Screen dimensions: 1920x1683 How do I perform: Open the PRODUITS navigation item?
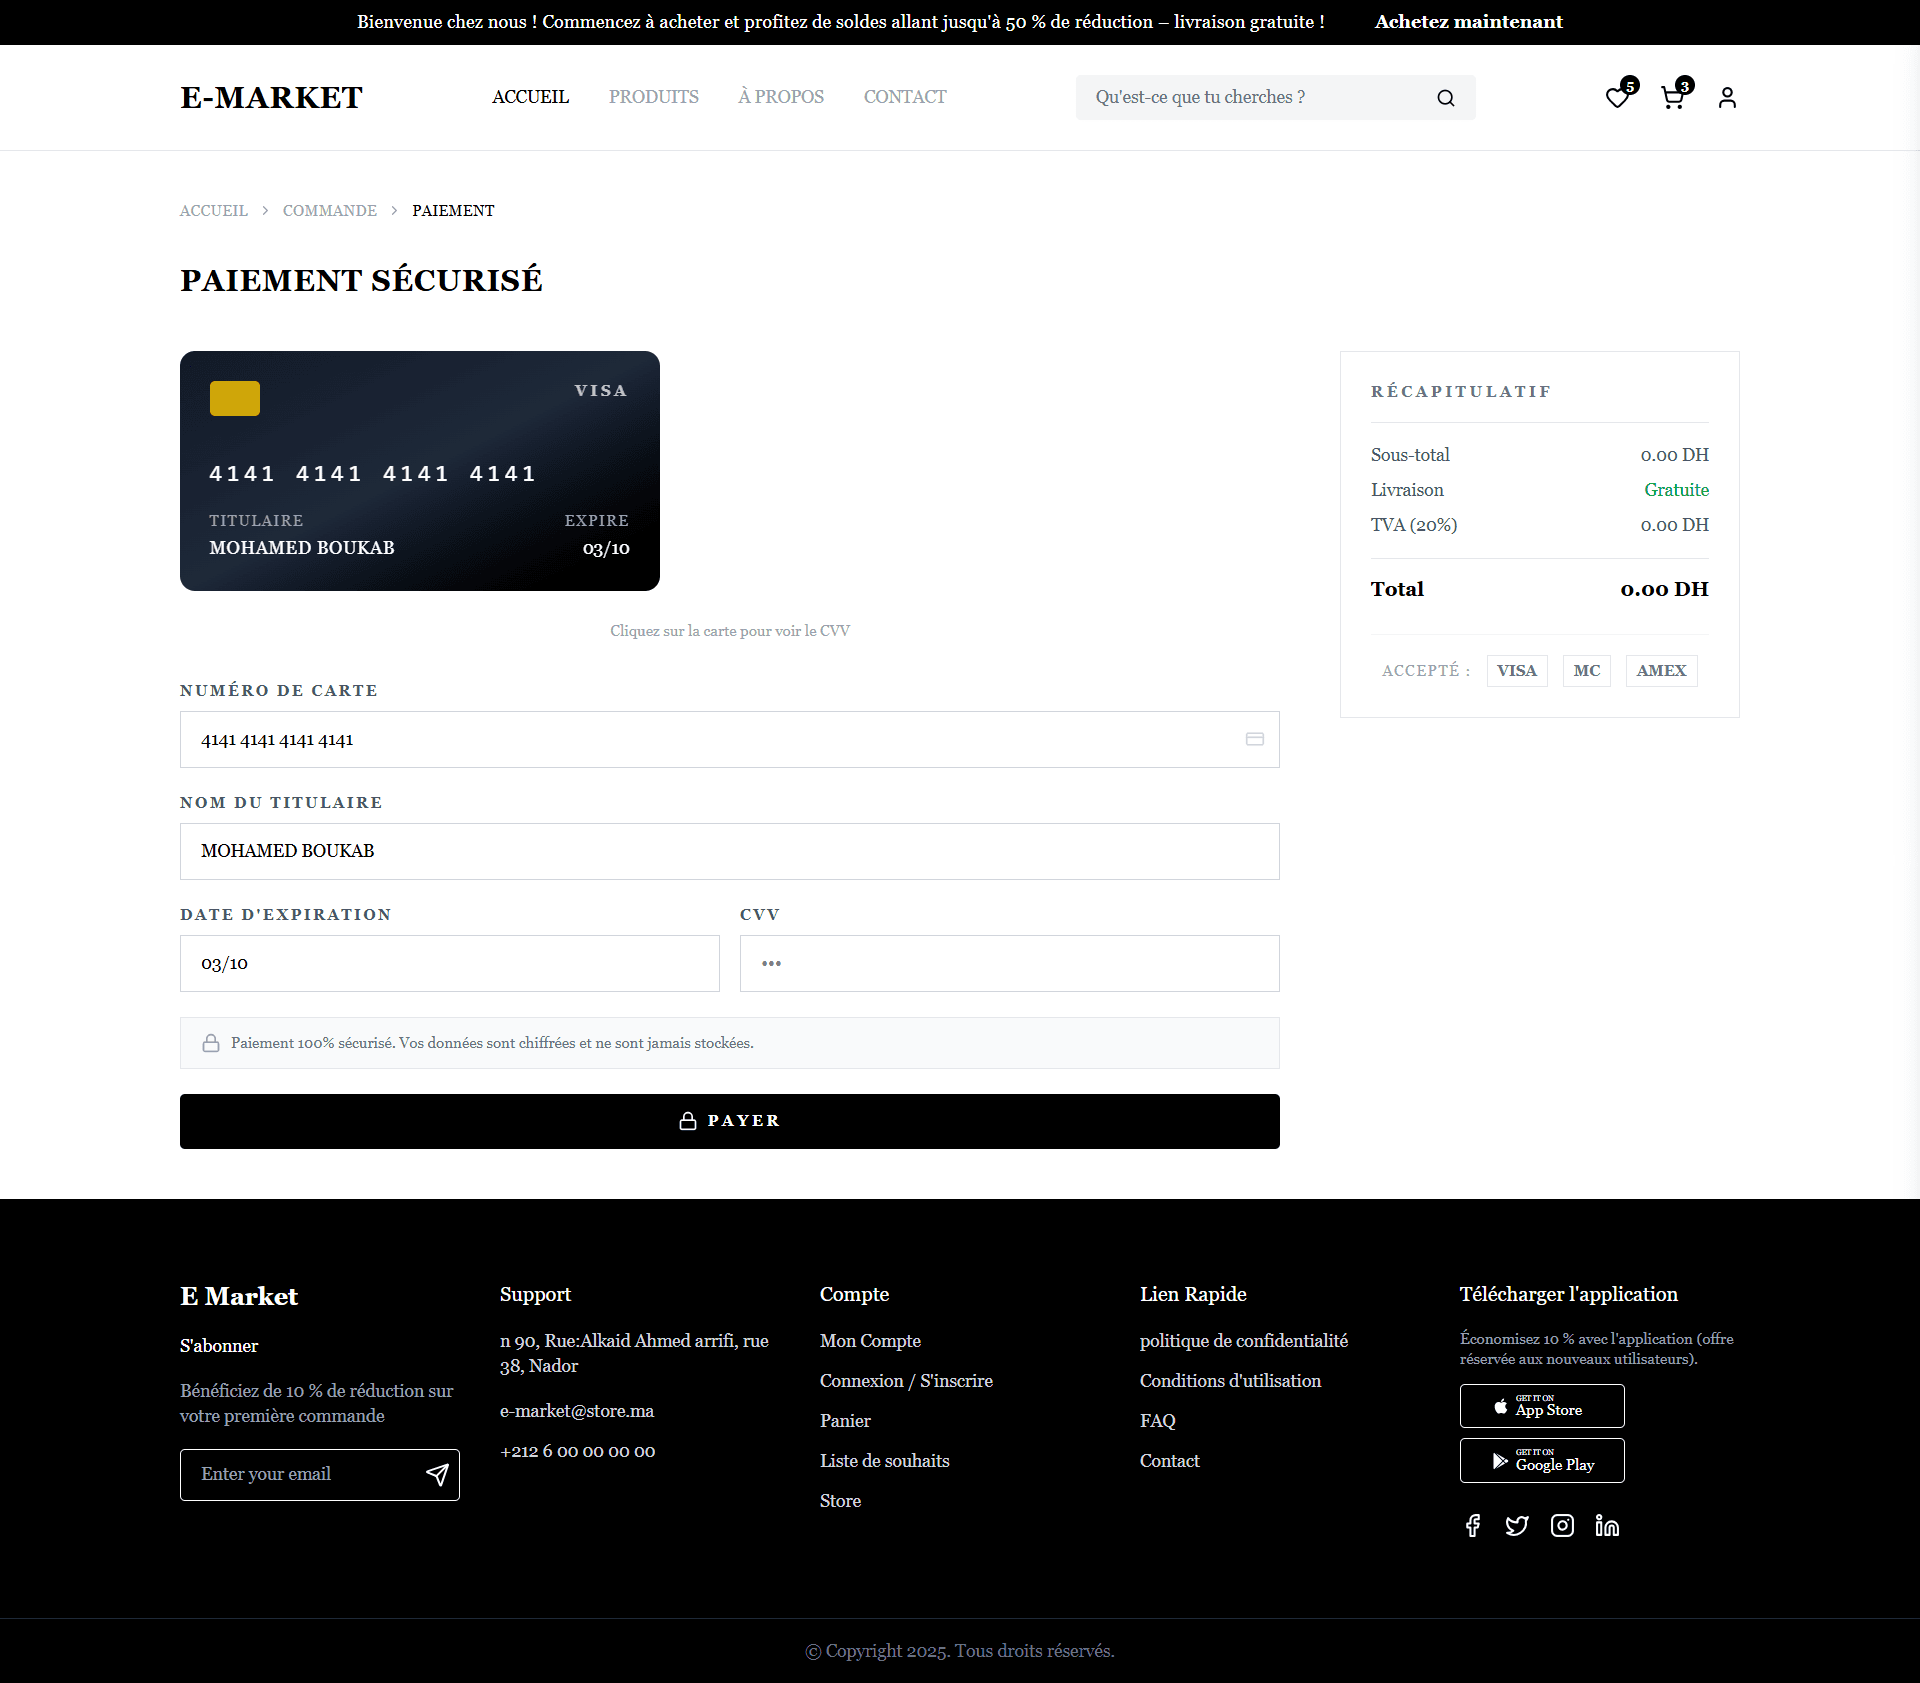(x=654, y=97)
